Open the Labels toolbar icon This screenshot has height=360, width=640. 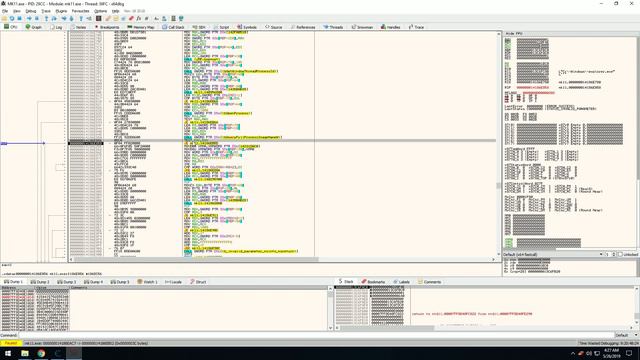click(123, 18)
